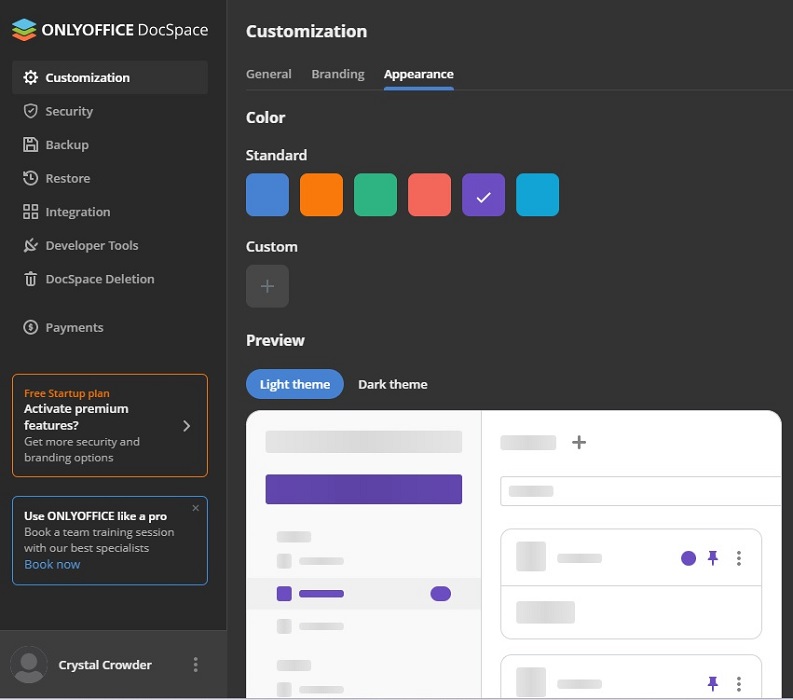Dismiss the Use ONLYOFFICE like a pro banner

point(196,508)
